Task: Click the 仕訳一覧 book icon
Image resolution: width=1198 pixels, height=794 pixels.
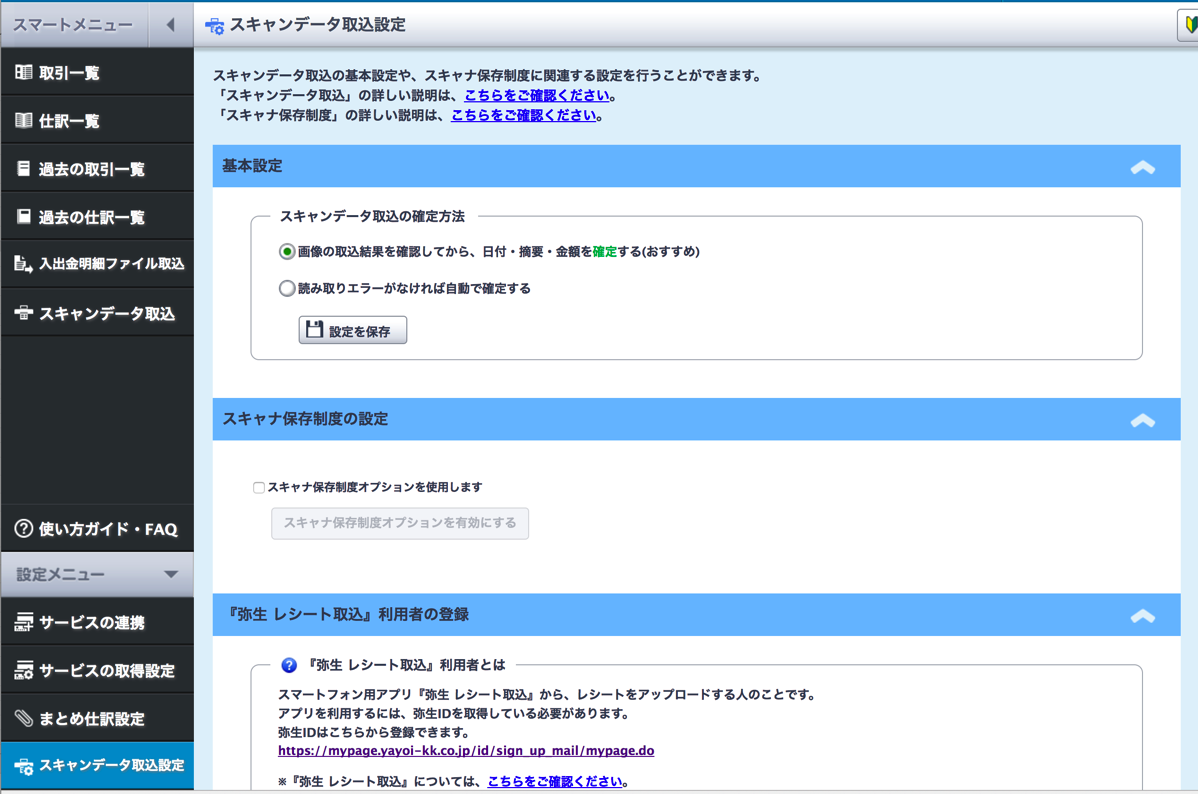Action: coord(24,121)
